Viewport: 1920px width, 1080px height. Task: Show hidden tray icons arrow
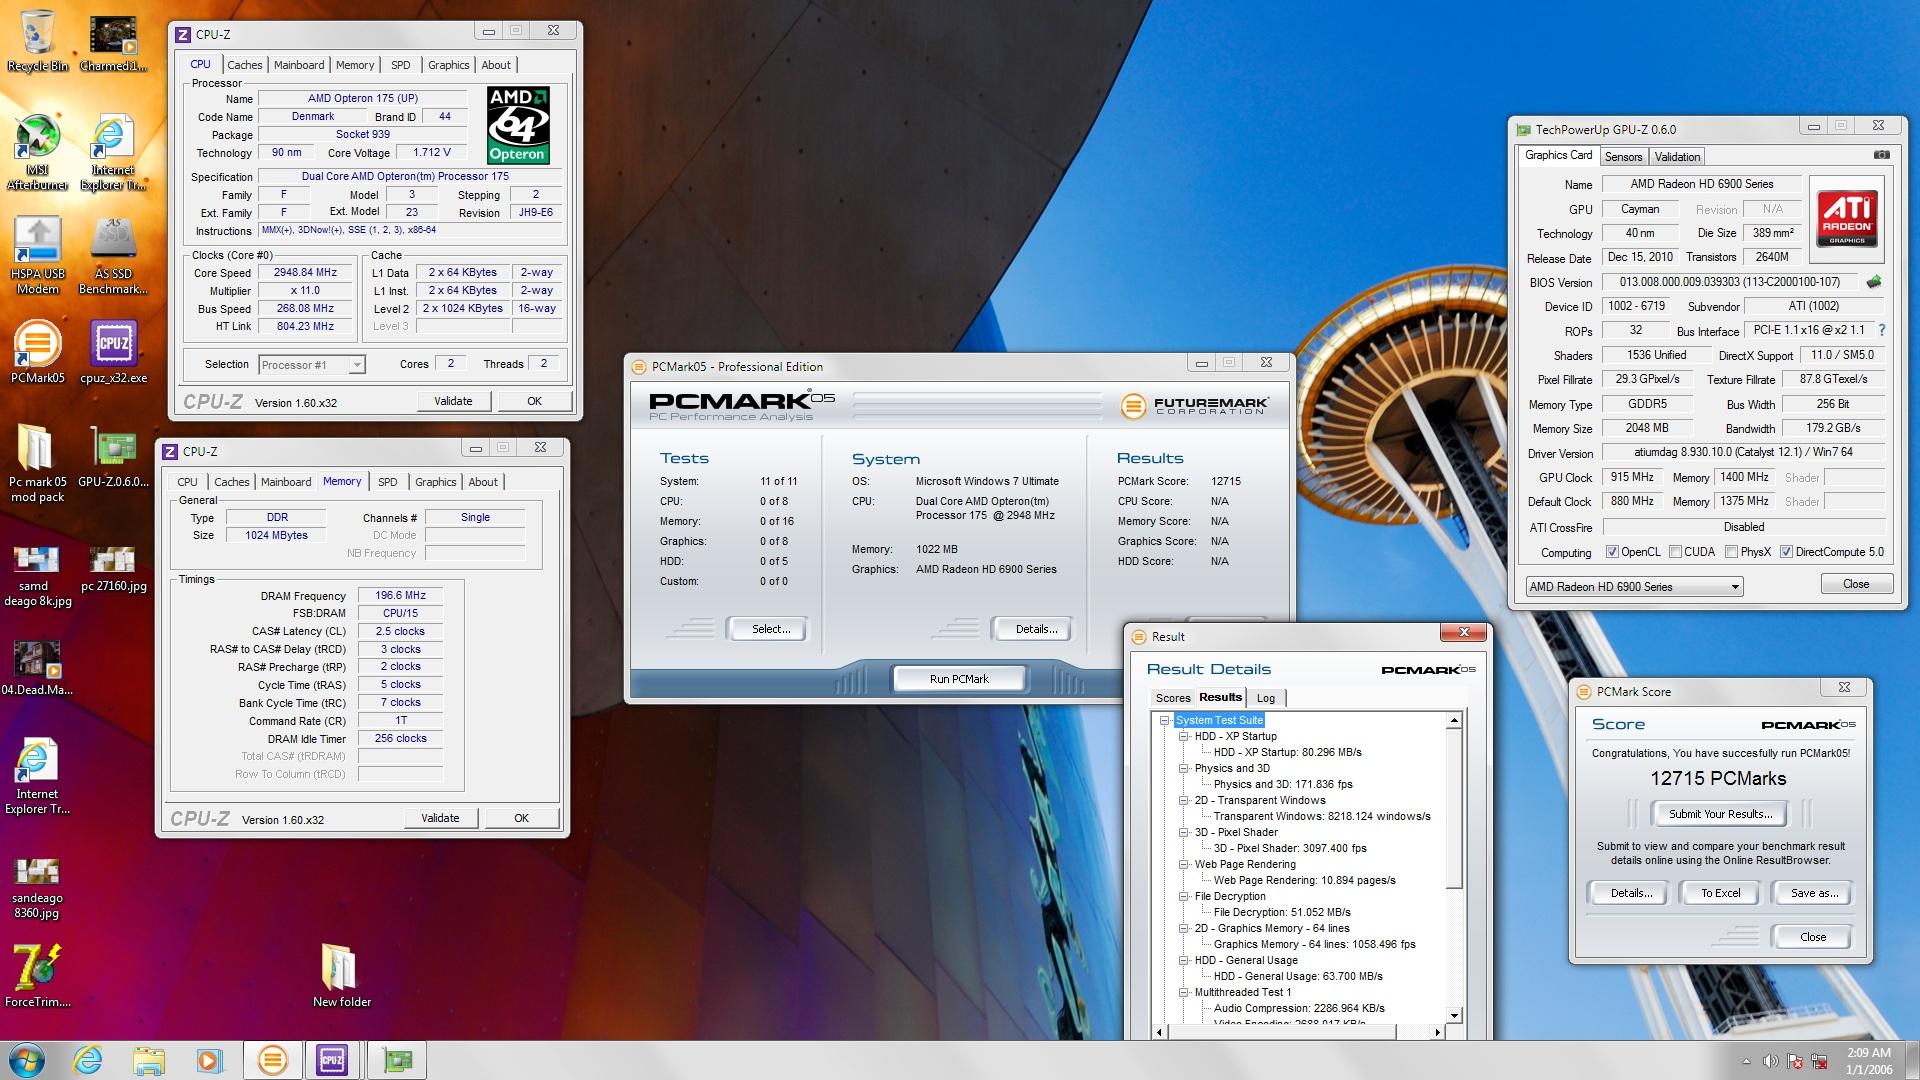(1746, 1061)
